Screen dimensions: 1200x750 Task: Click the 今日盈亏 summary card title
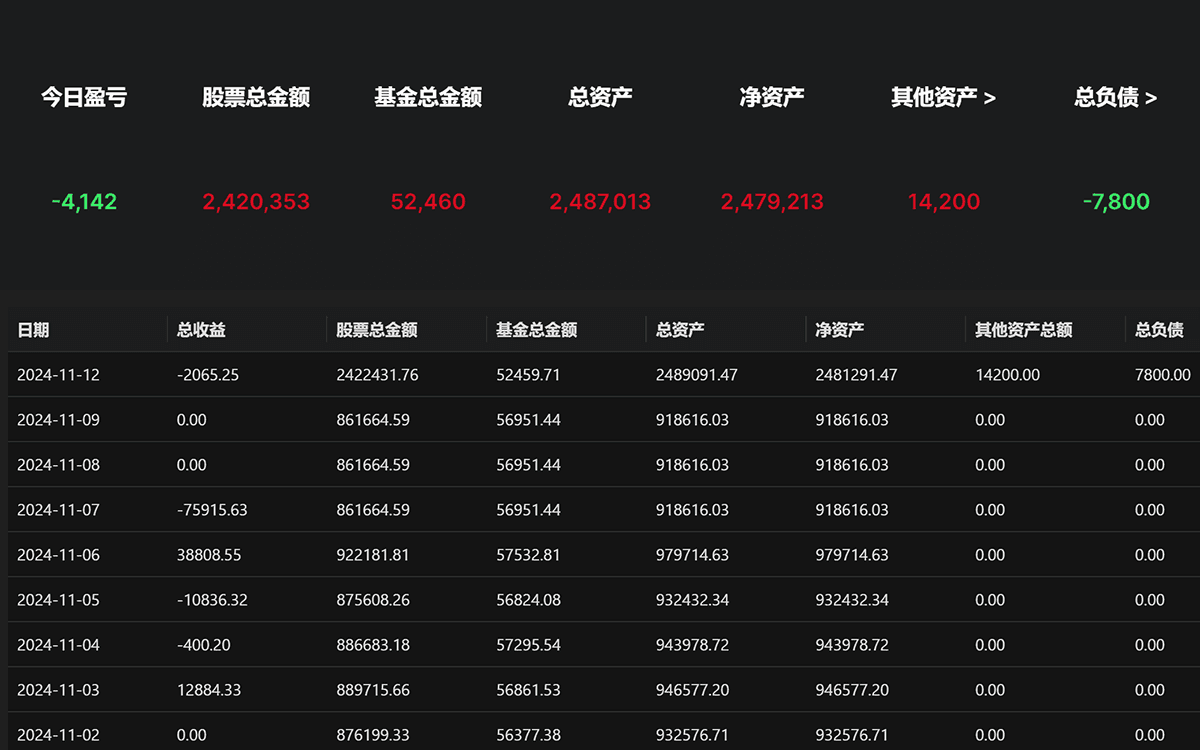pos(84,97)
